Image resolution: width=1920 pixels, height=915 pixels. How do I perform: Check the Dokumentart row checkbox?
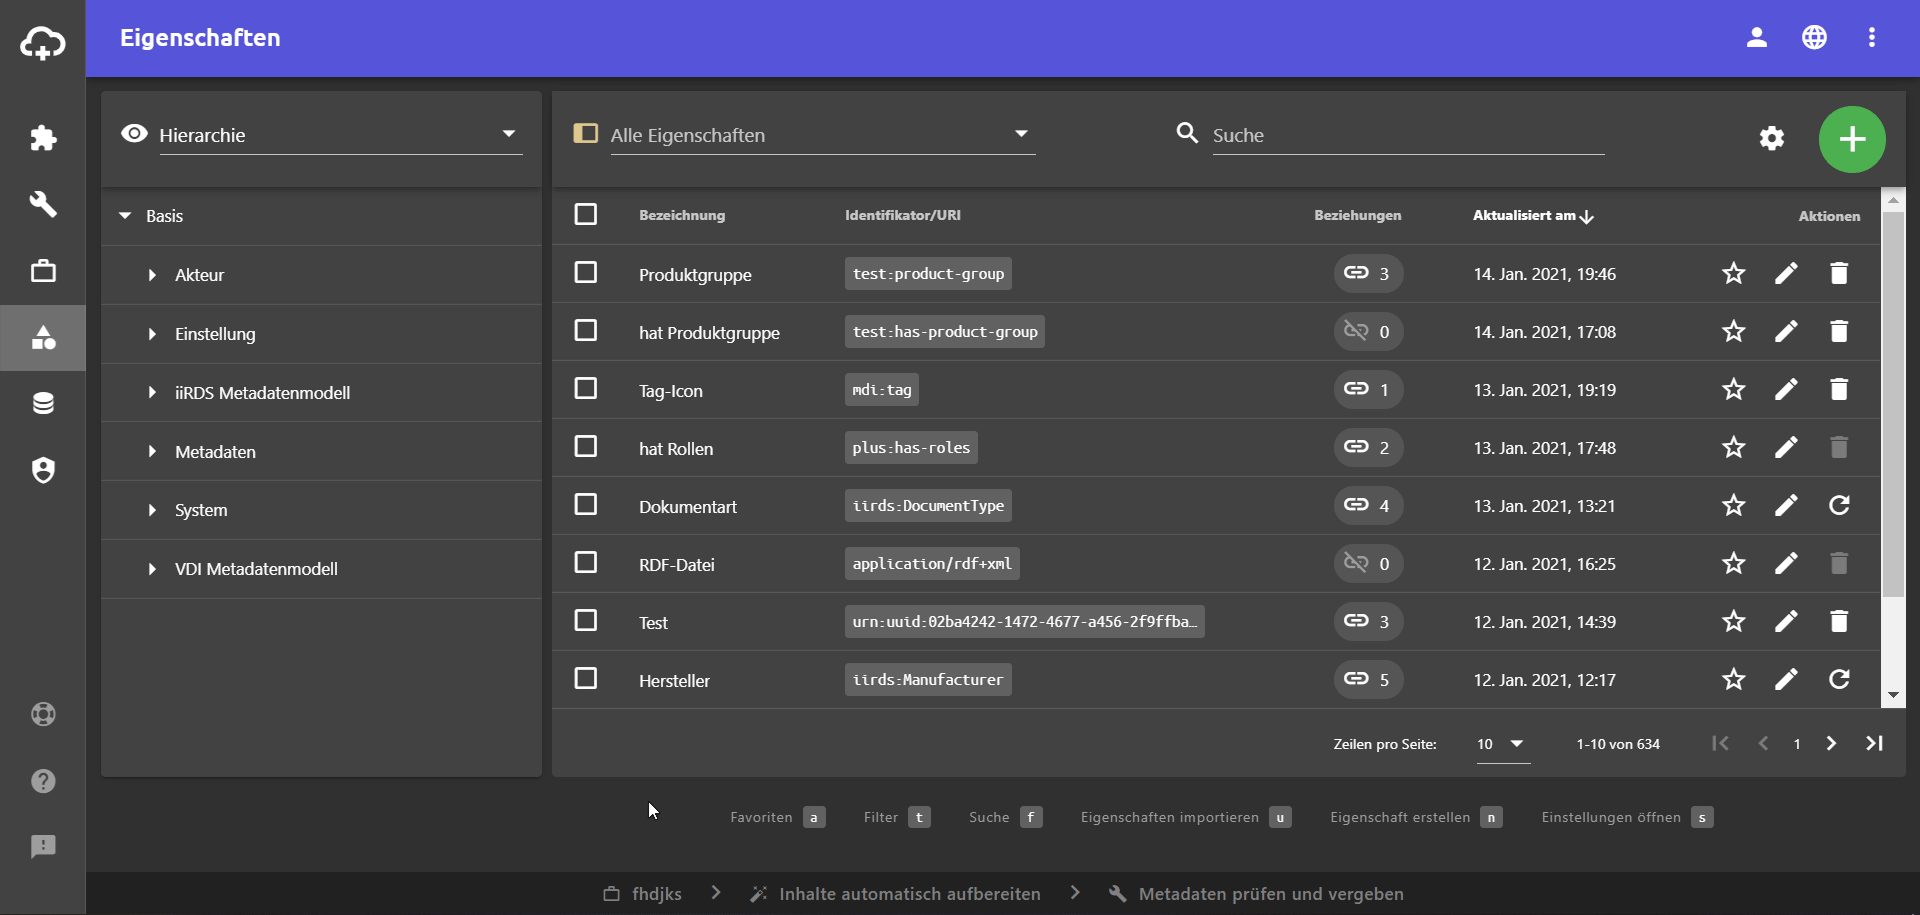(586, 504)
